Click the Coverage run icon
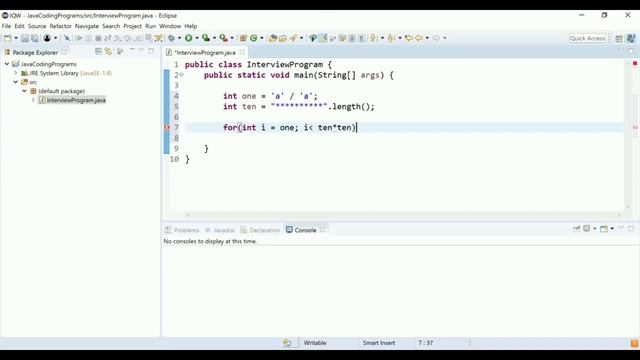This screenshot has height=360, width=640. point(206,38)
